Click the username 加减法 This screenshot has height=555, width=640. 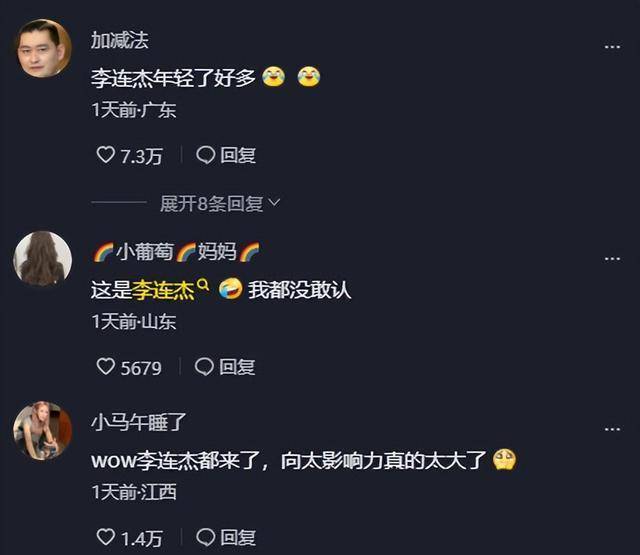click(120, 40)
